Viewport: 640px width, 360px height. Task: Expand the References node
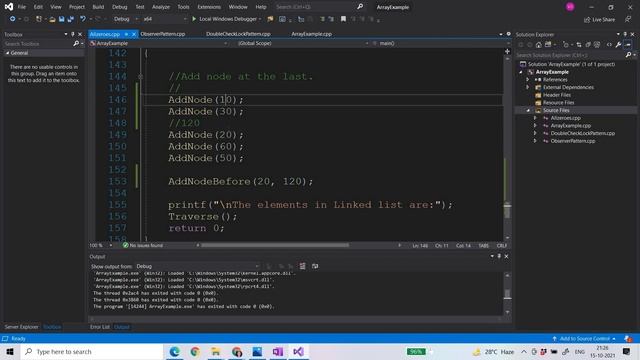point(528,80)
